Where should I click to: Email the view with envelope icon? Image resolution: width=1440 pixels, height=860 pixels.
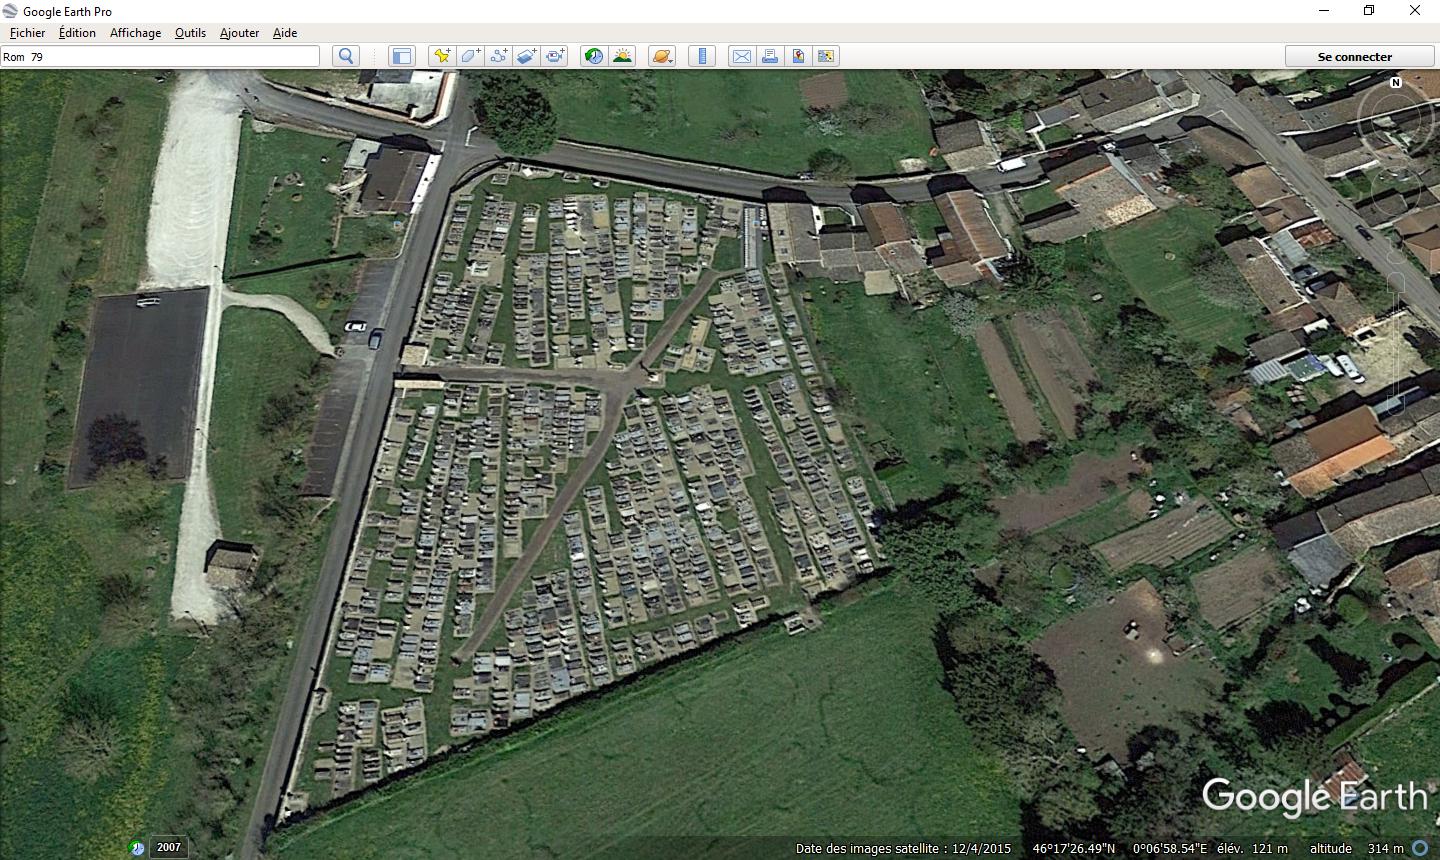(741, 56)
